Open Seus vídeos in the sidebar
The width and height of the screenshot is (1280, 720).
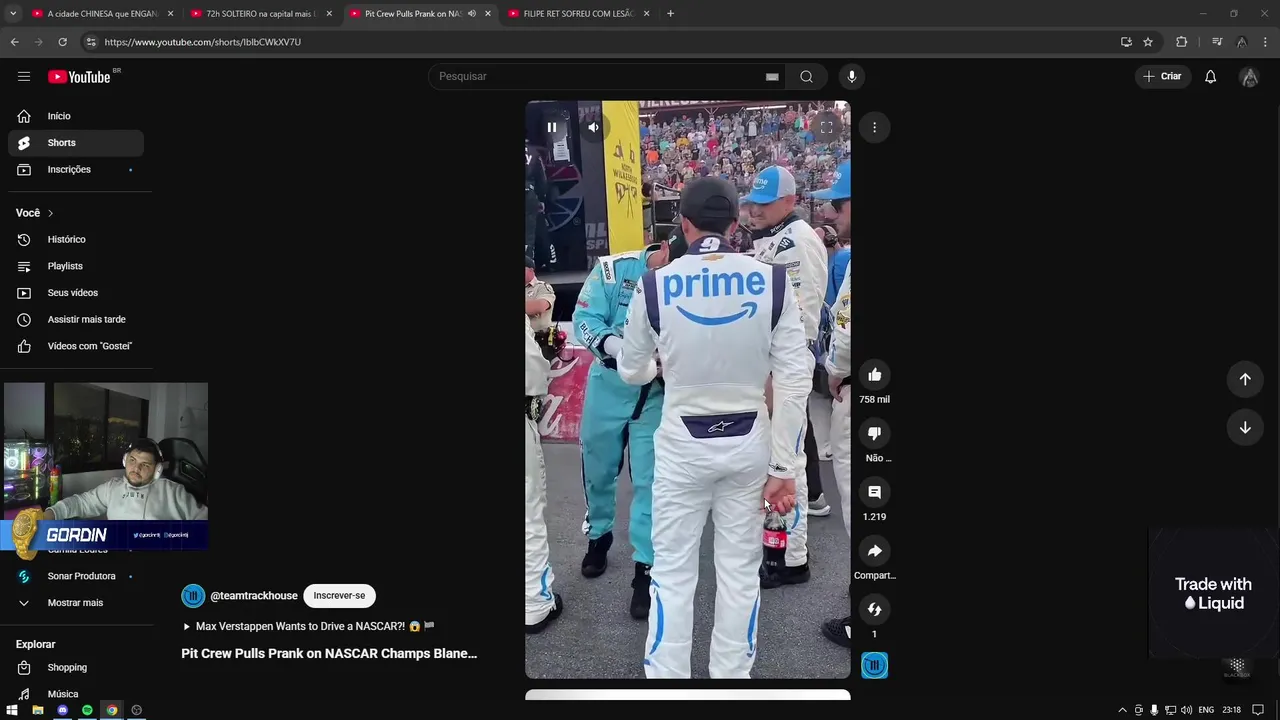coord(76,293)
